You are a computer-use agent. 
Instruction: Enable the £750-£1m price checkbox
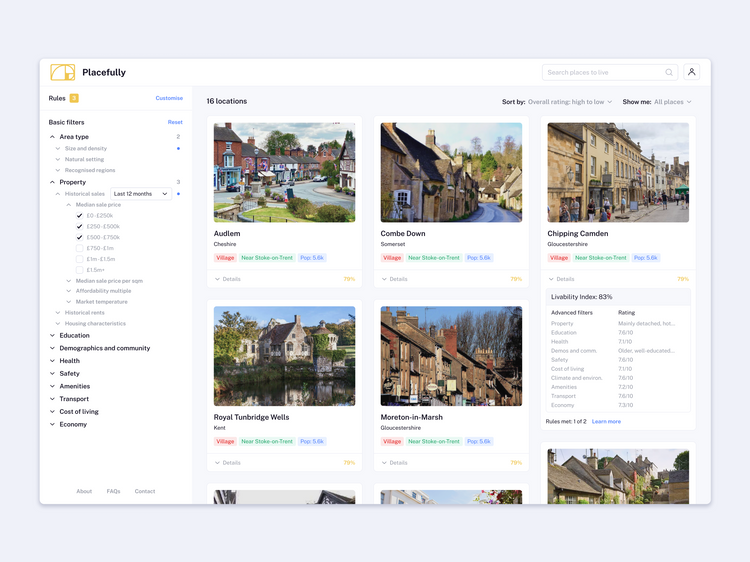pos(80,248)
